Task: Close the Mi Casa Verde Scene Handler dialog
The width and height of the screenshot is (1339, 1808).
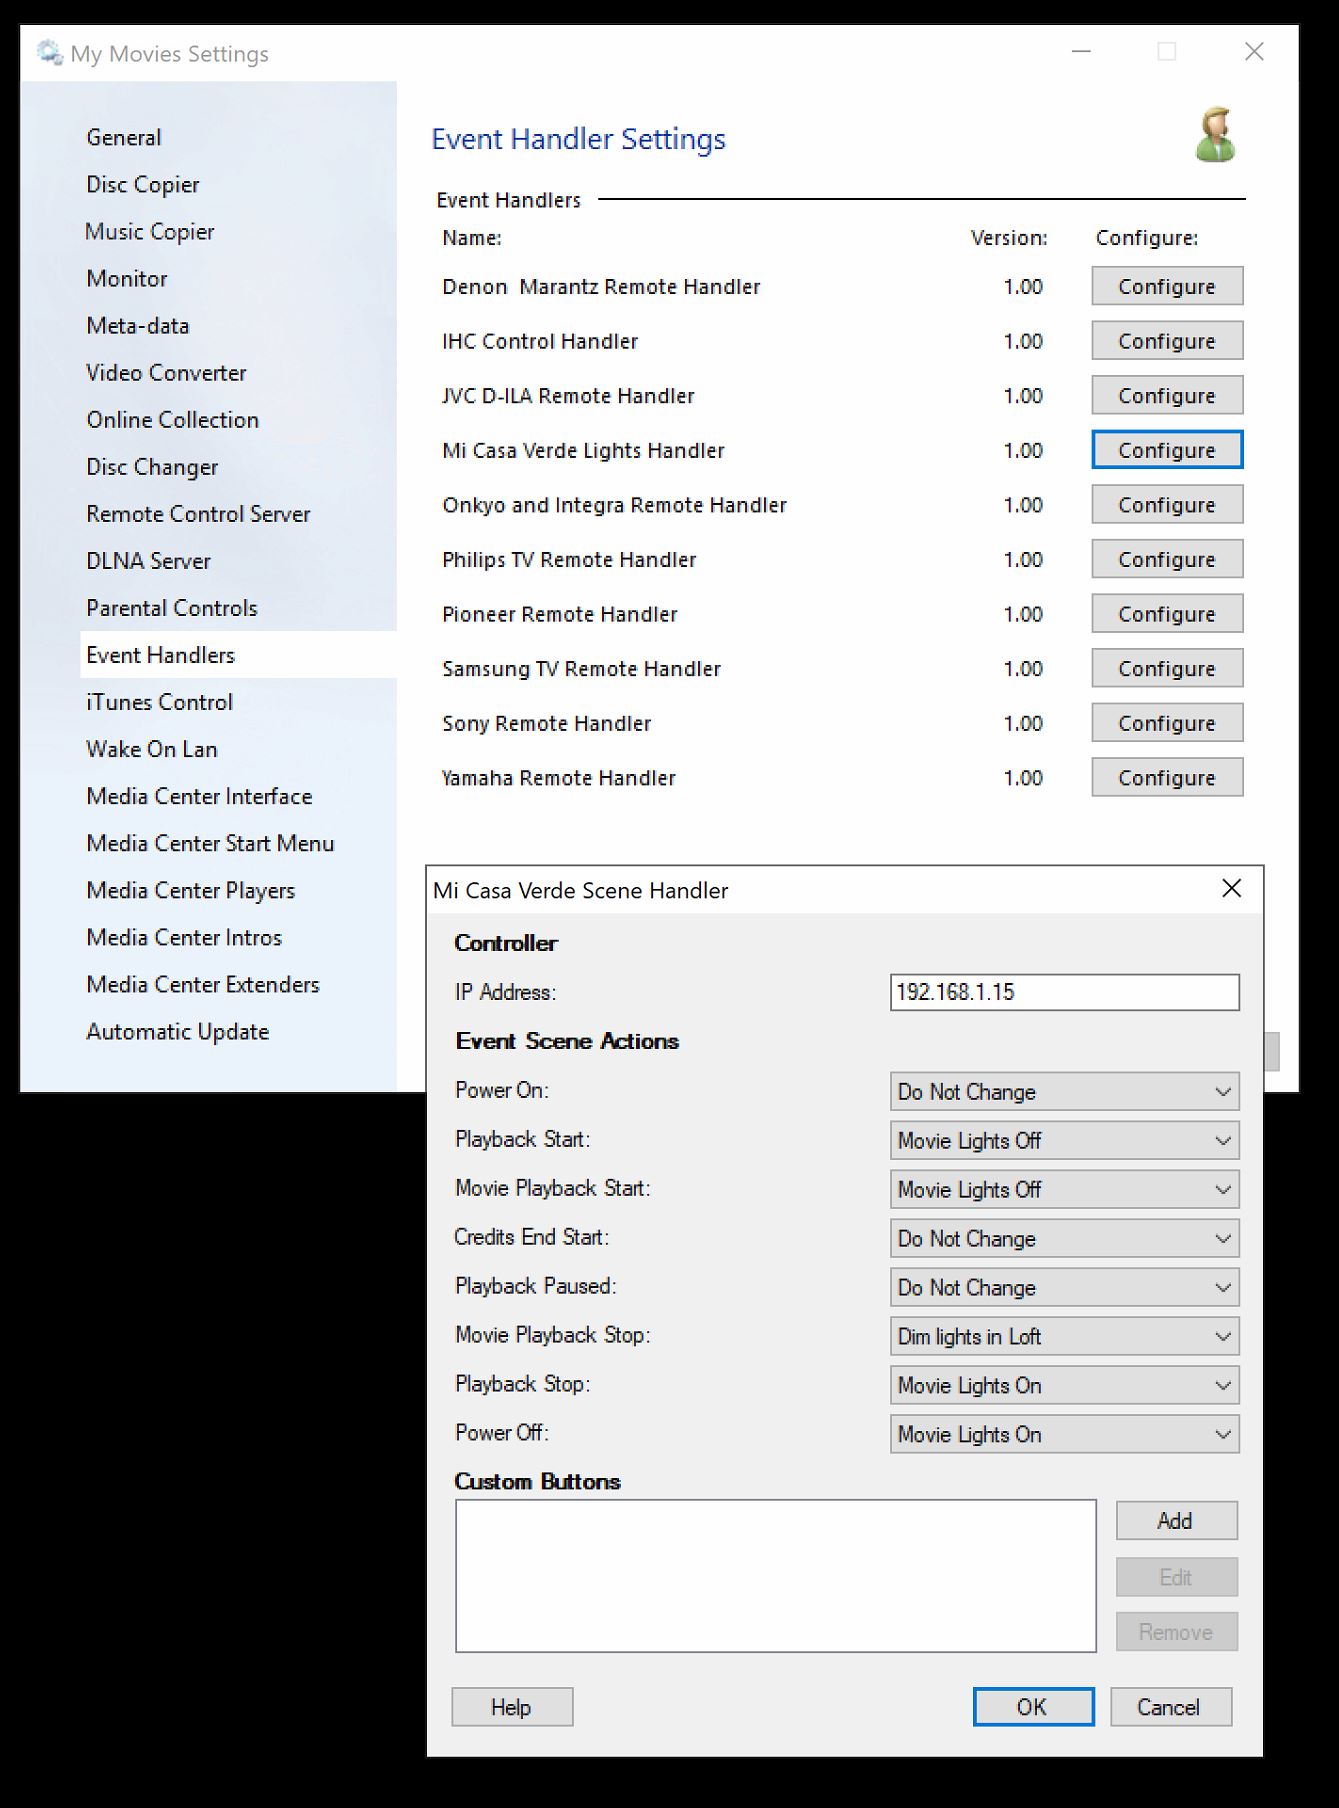Action: (x=1232, y=889)
